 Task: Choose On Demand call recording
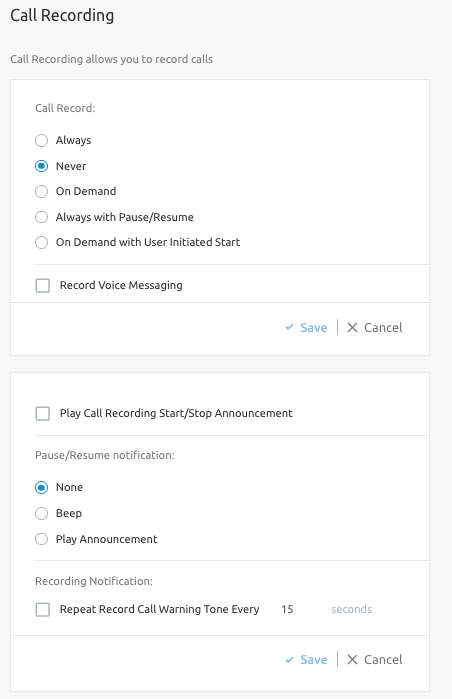(41, 192)
